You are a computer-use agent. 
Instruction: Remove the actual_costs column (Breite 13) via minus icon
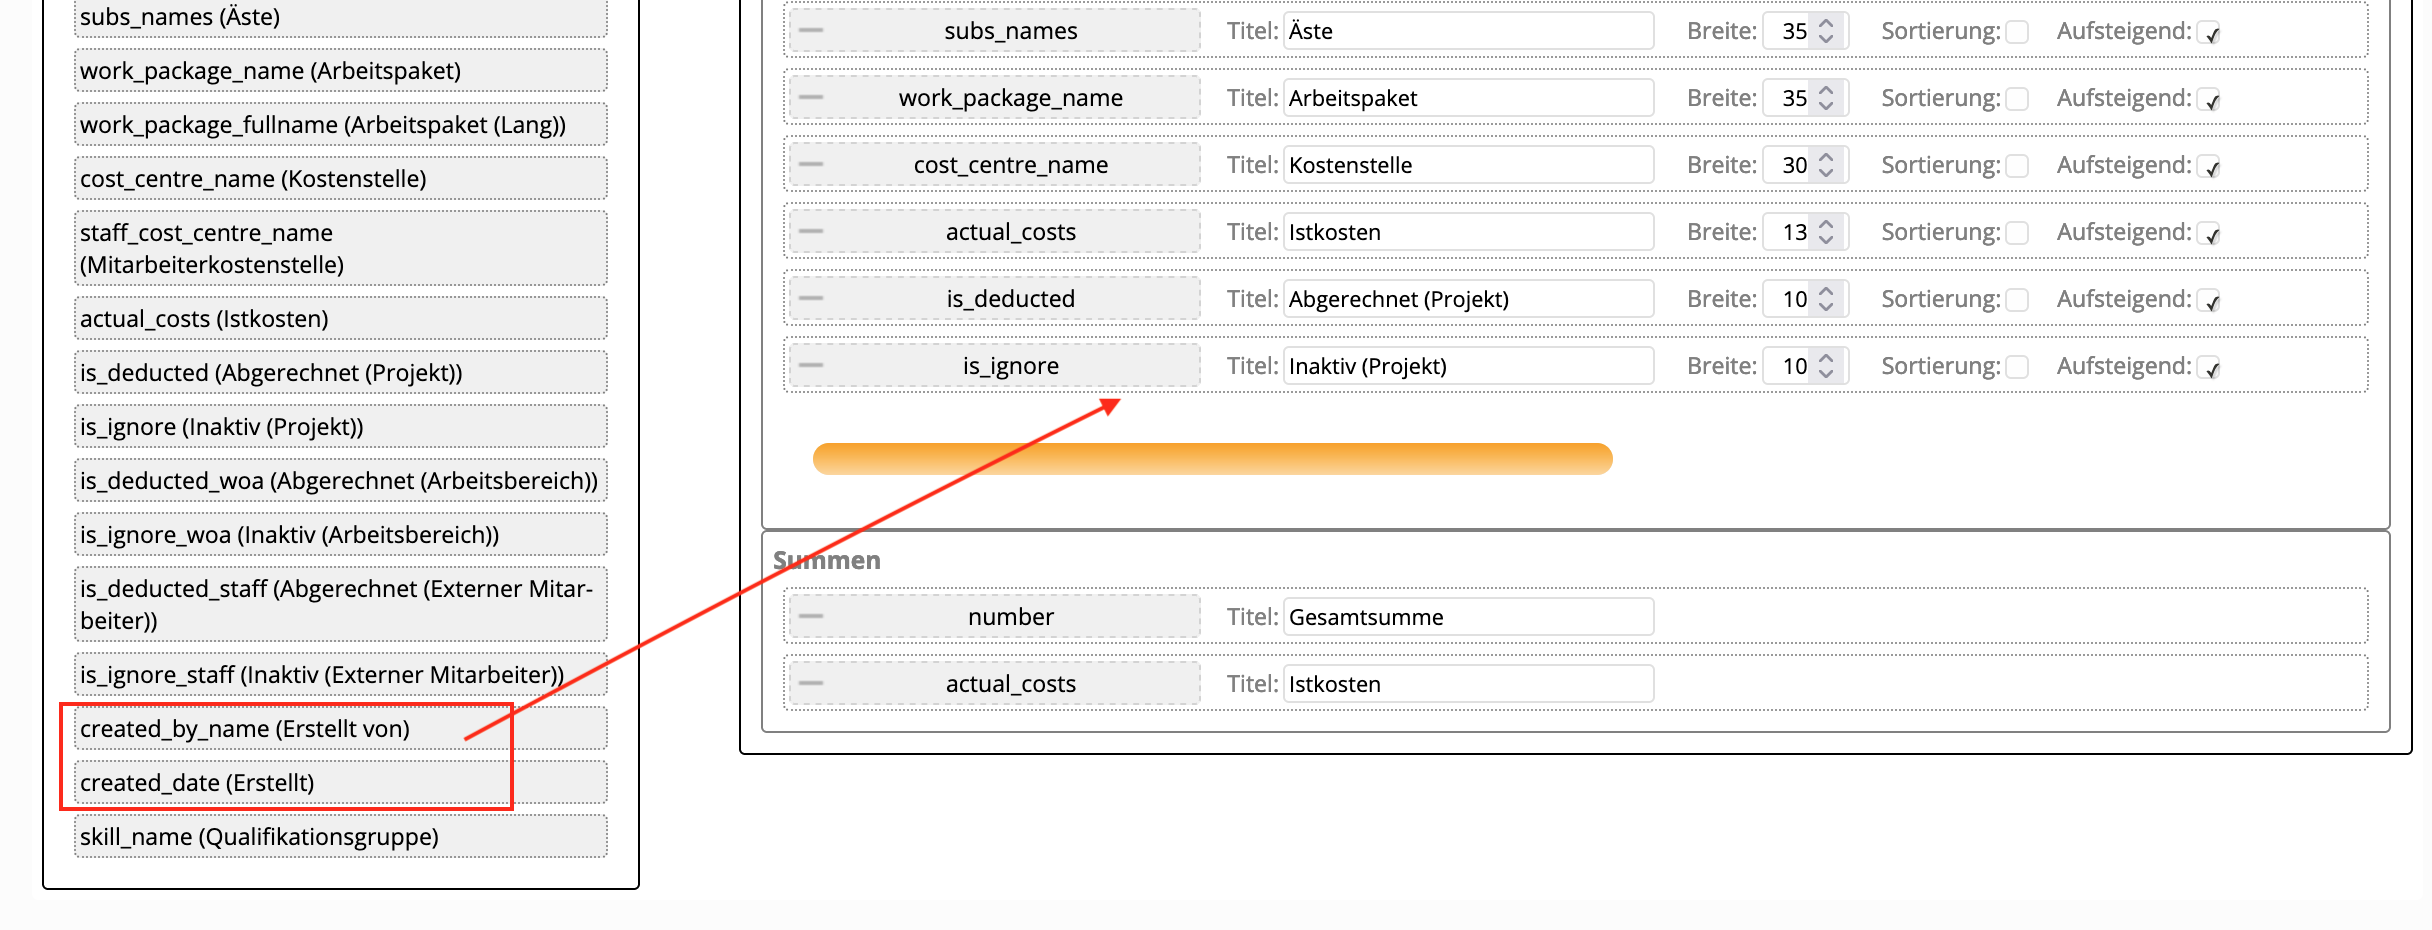point(811,232)
